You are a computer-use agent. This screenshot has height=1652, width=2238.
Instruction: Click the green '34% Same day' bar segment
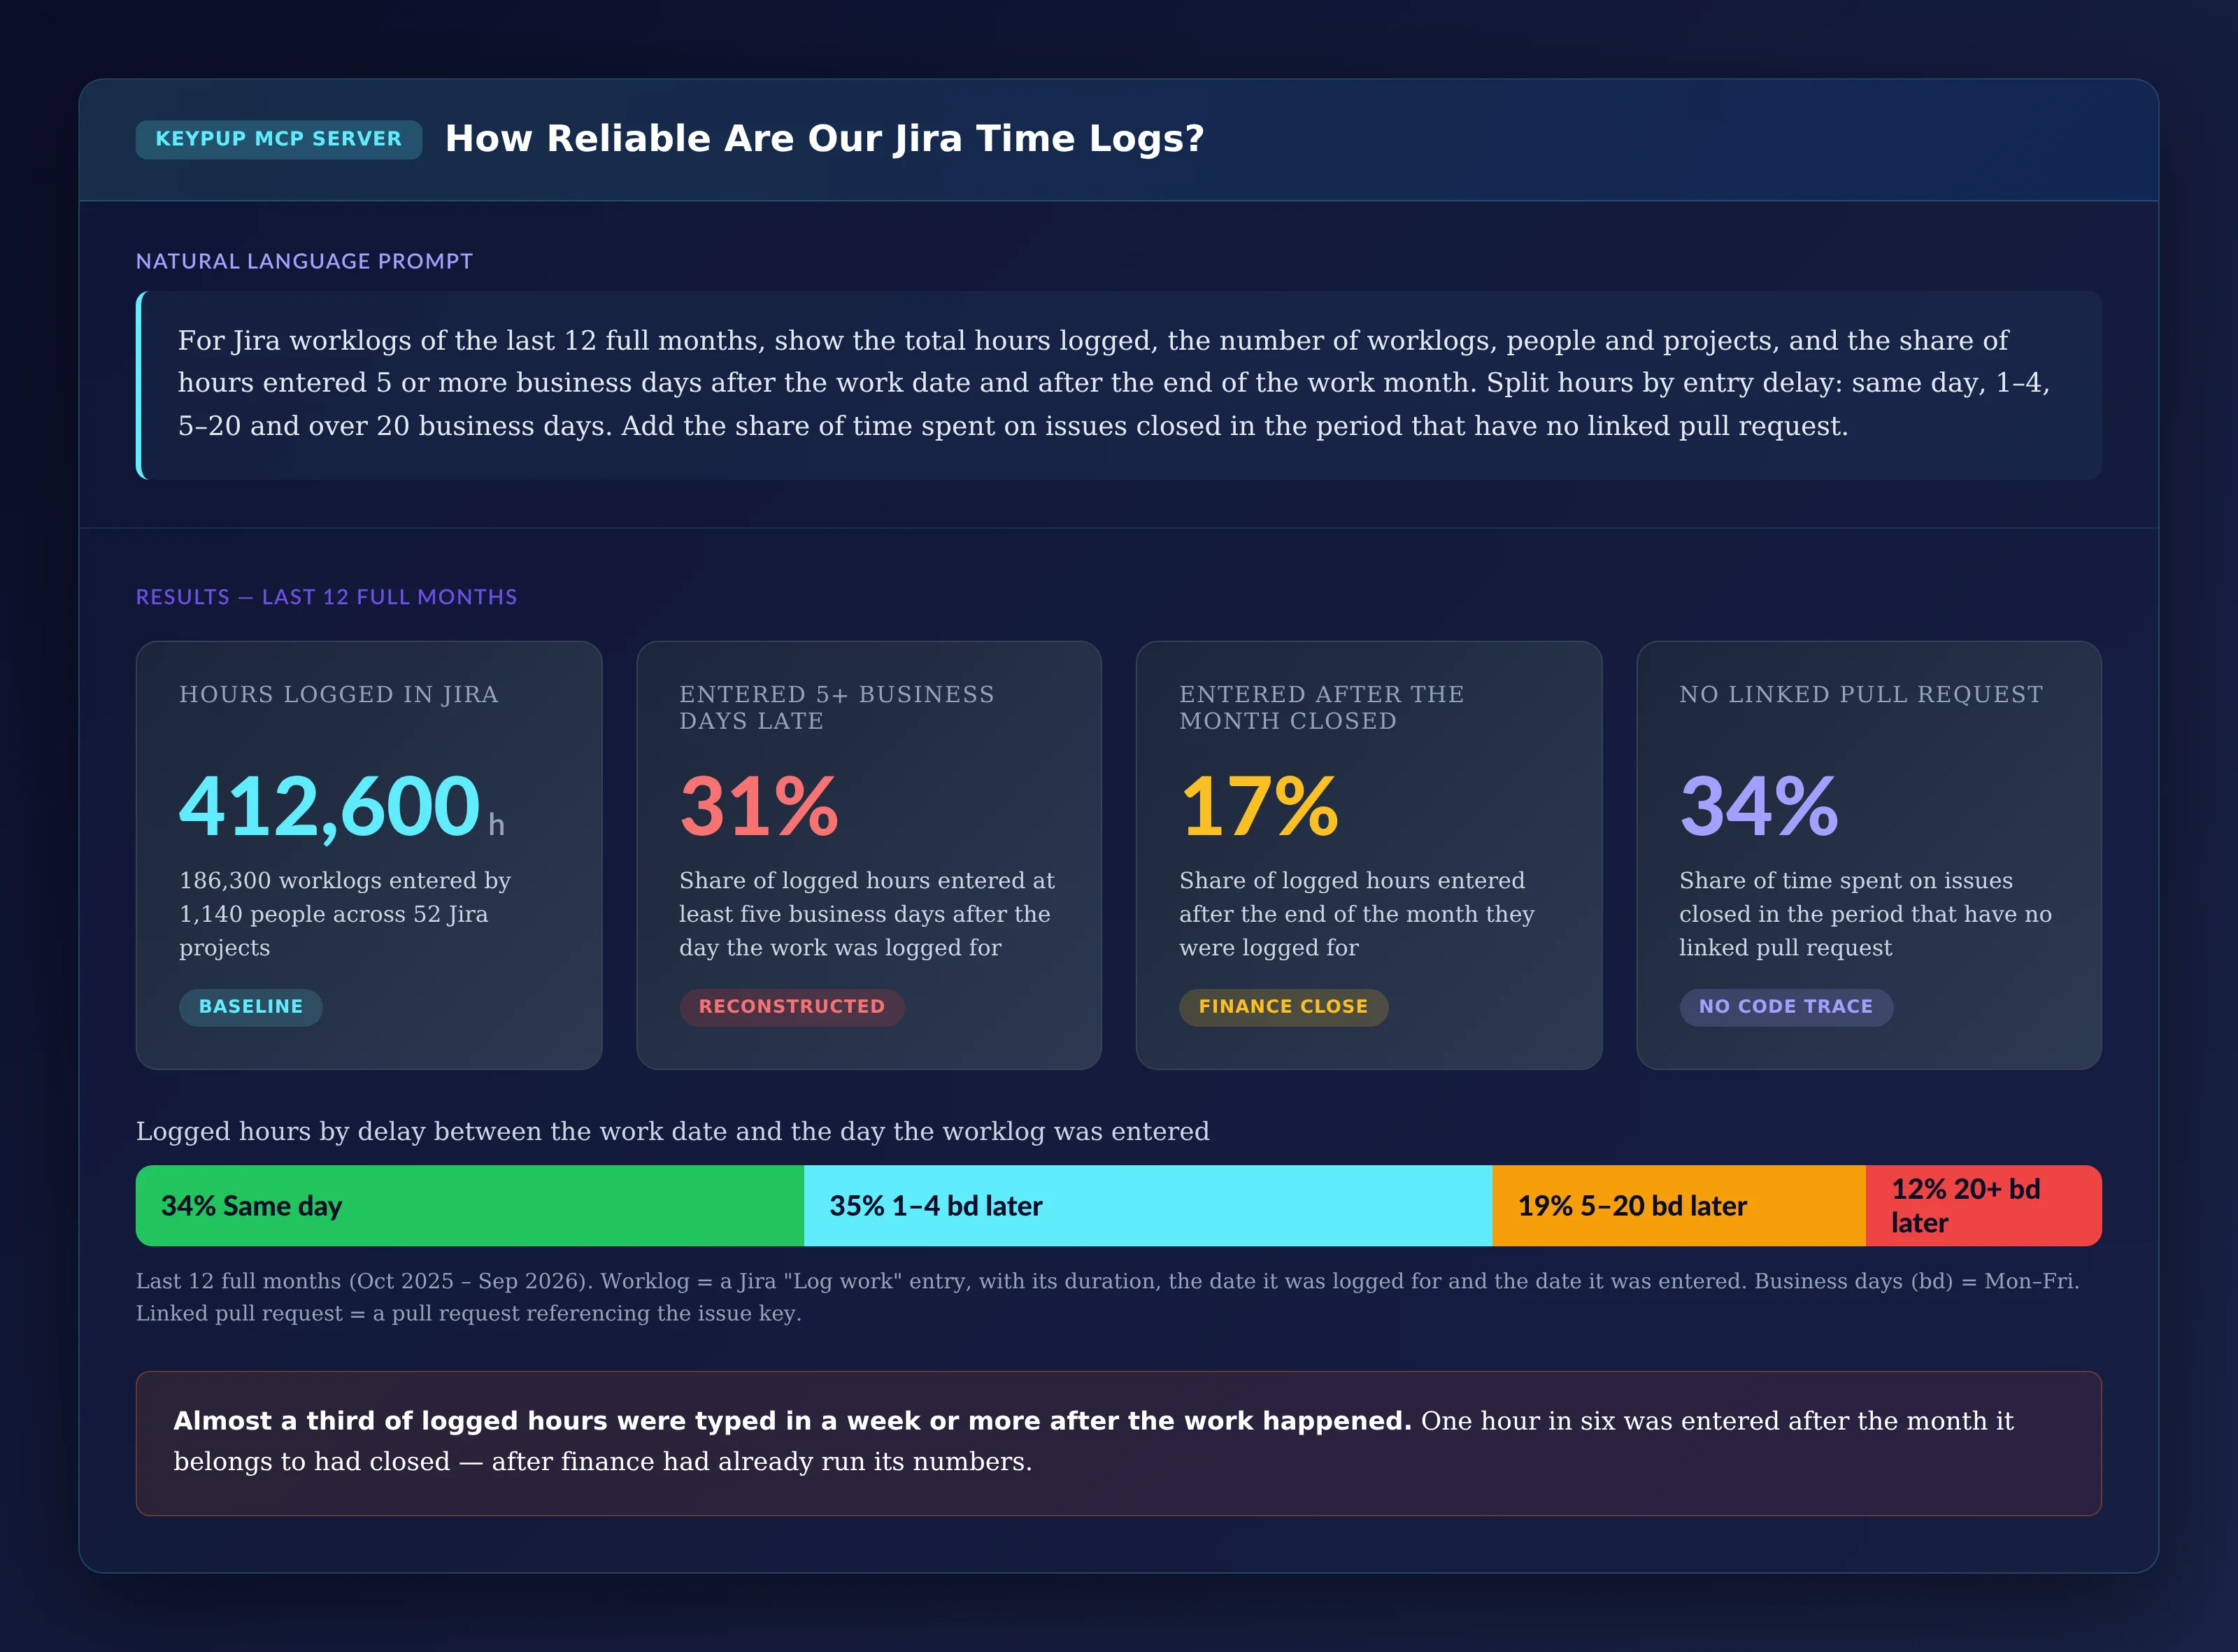[470, 1206]
